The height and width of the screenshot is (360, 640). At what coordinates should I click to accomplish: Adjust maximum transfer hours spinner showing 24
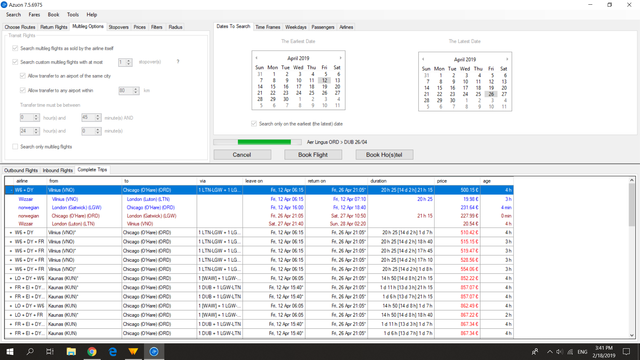coord(36,131)
